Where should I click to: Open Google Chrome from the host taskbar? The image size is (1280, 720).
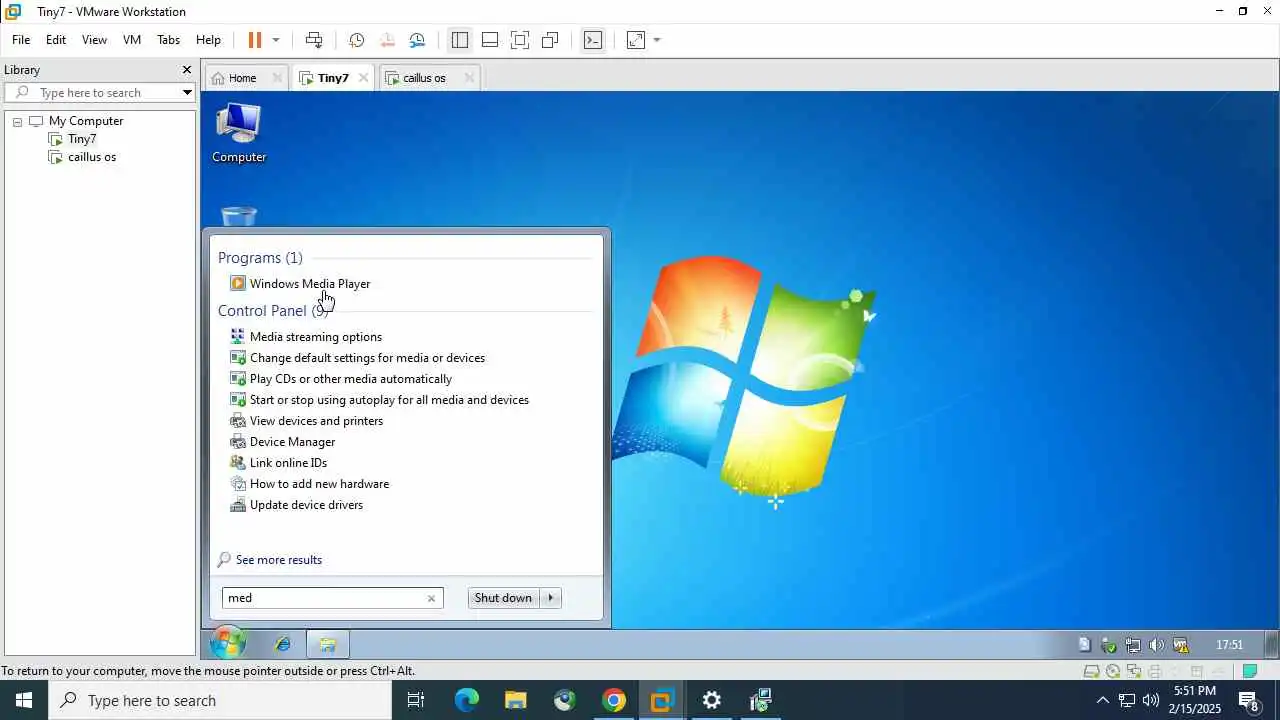point(614,700)
